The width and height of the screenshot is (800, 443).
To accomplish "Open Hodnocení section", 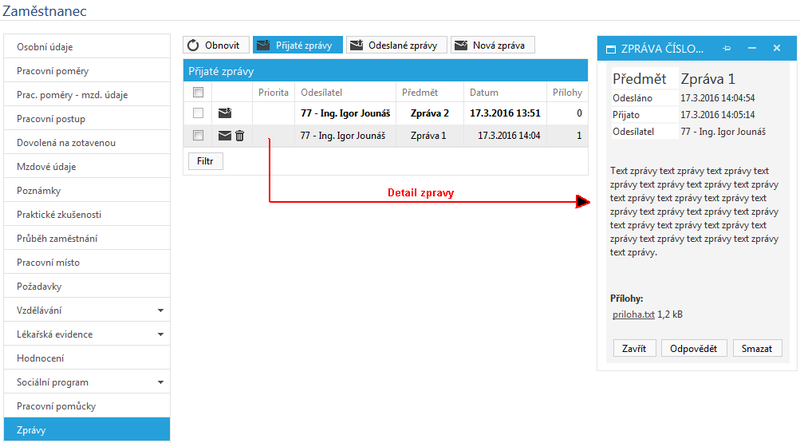I will click(87, 359).
